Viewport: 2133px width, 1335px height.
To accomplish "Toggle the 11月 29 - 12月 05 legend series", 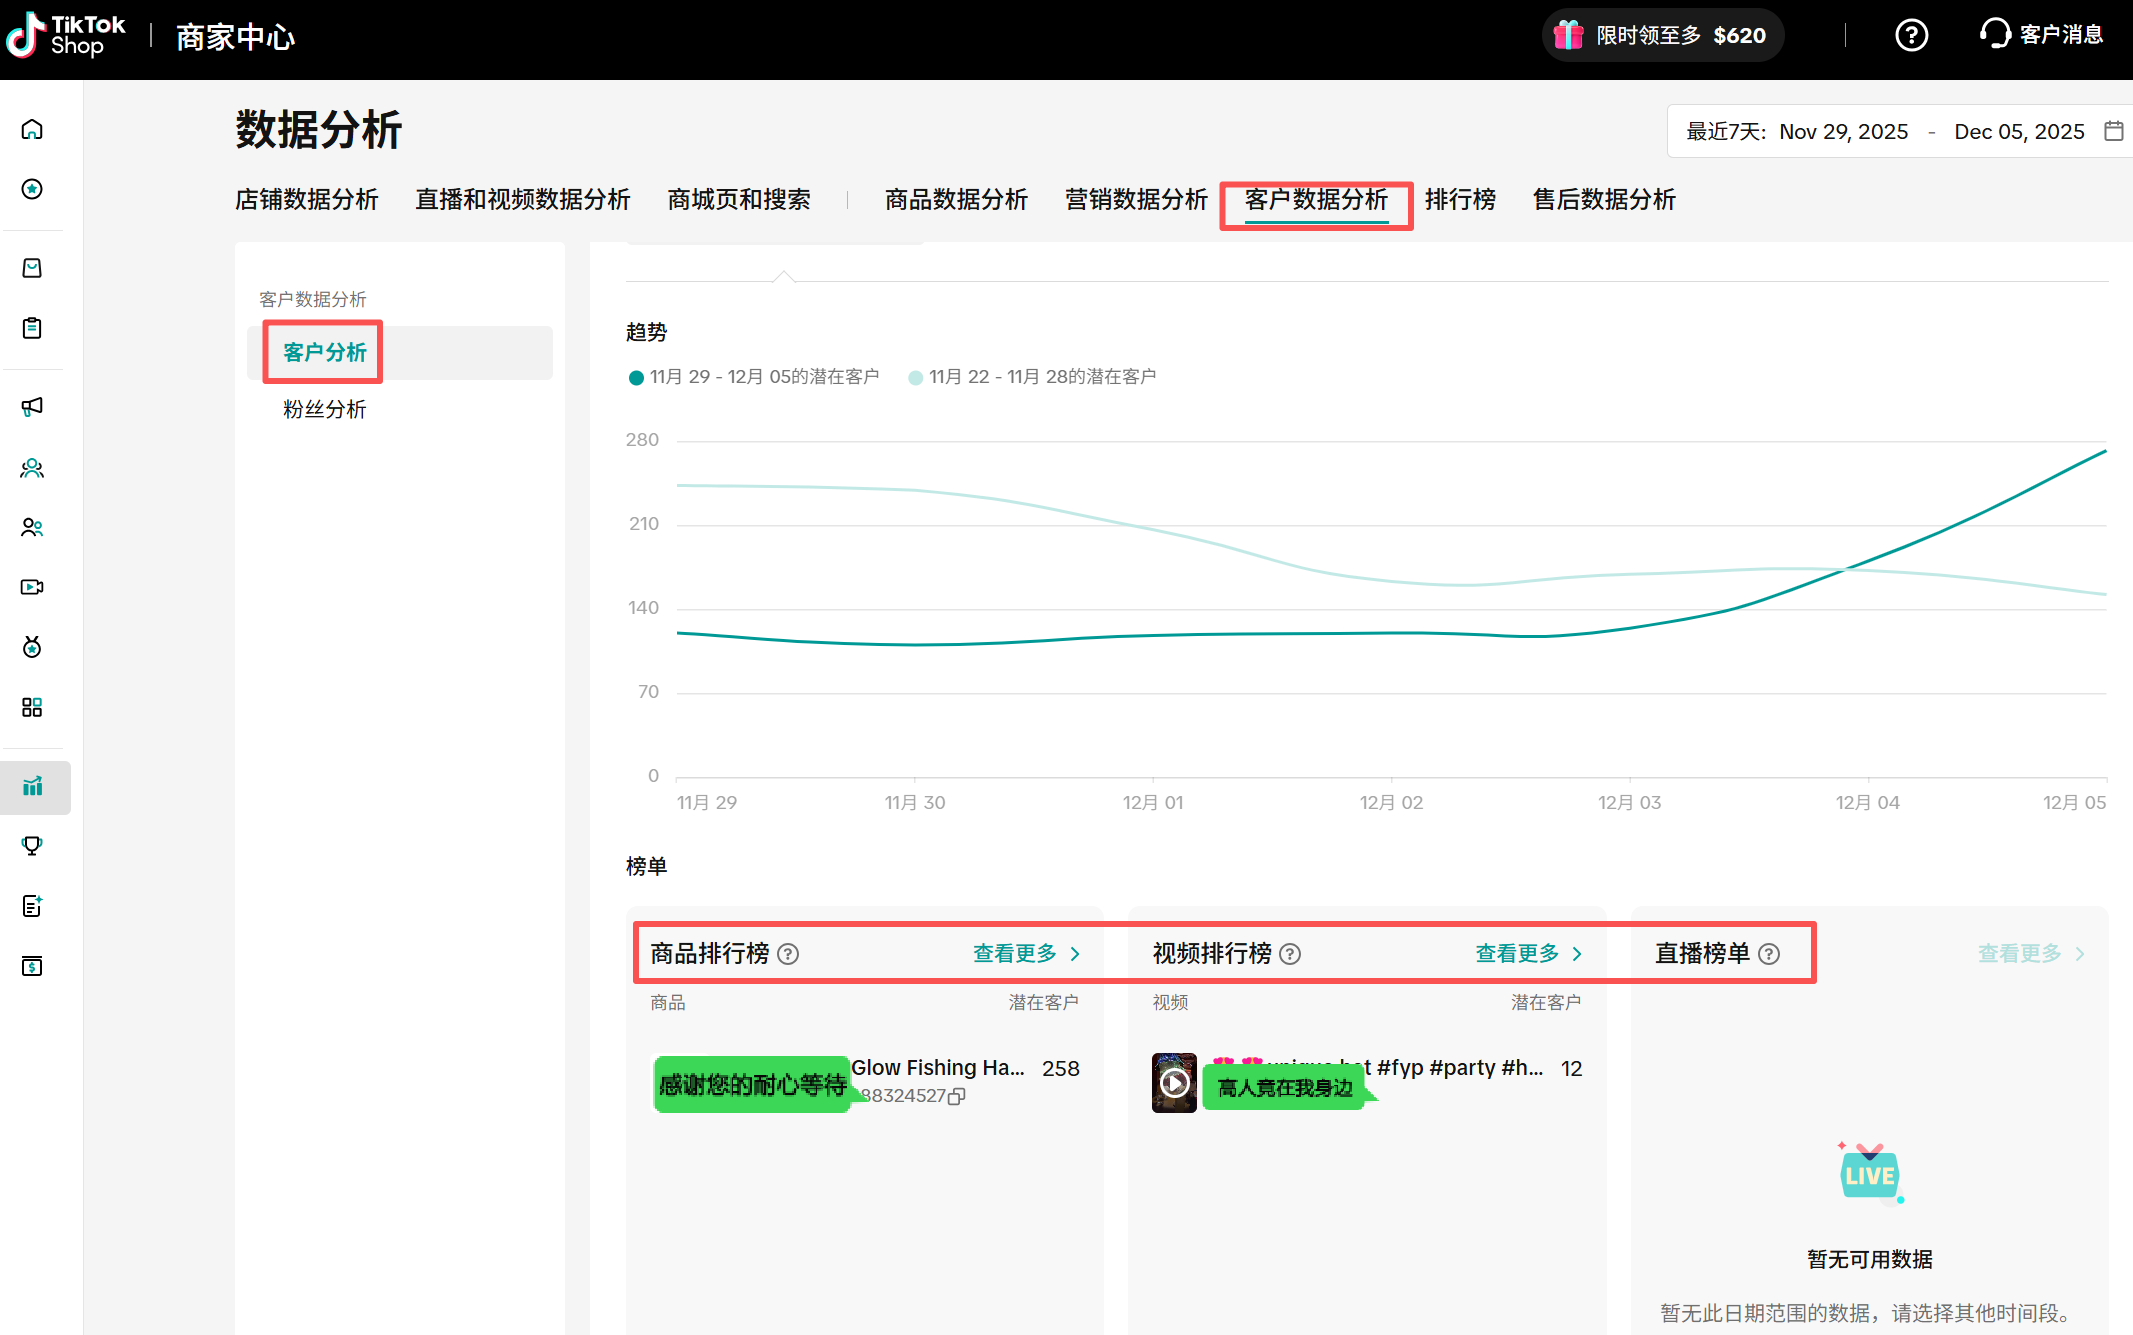I will [754, 377].
